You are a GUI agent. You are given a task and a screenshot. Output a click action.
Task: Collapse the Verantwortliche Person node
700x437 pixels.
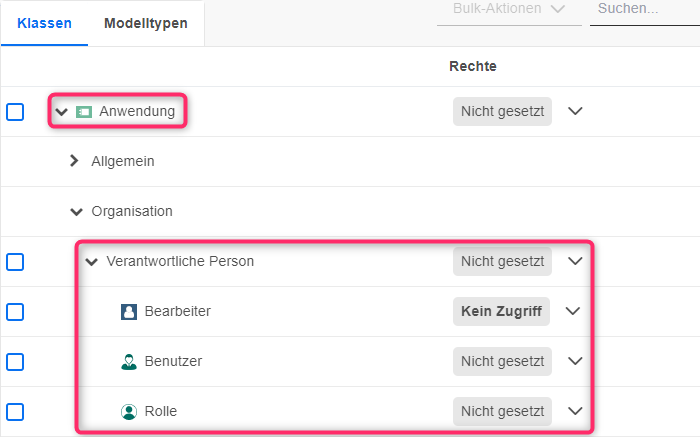(92, 262)
